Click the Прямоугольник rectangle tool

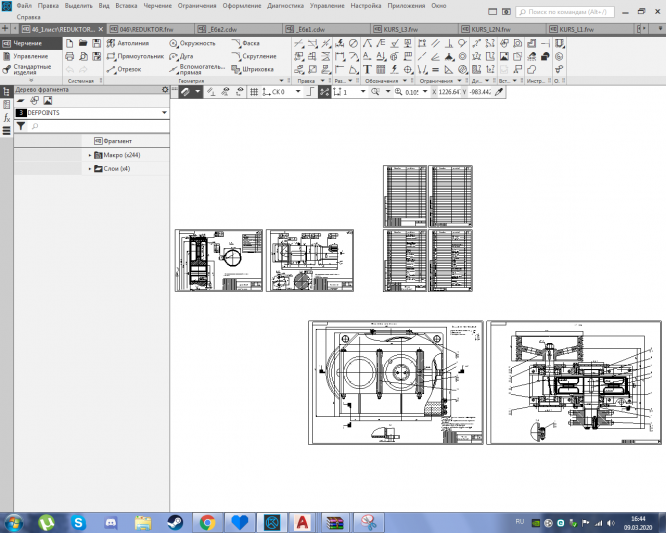point(135,57)
